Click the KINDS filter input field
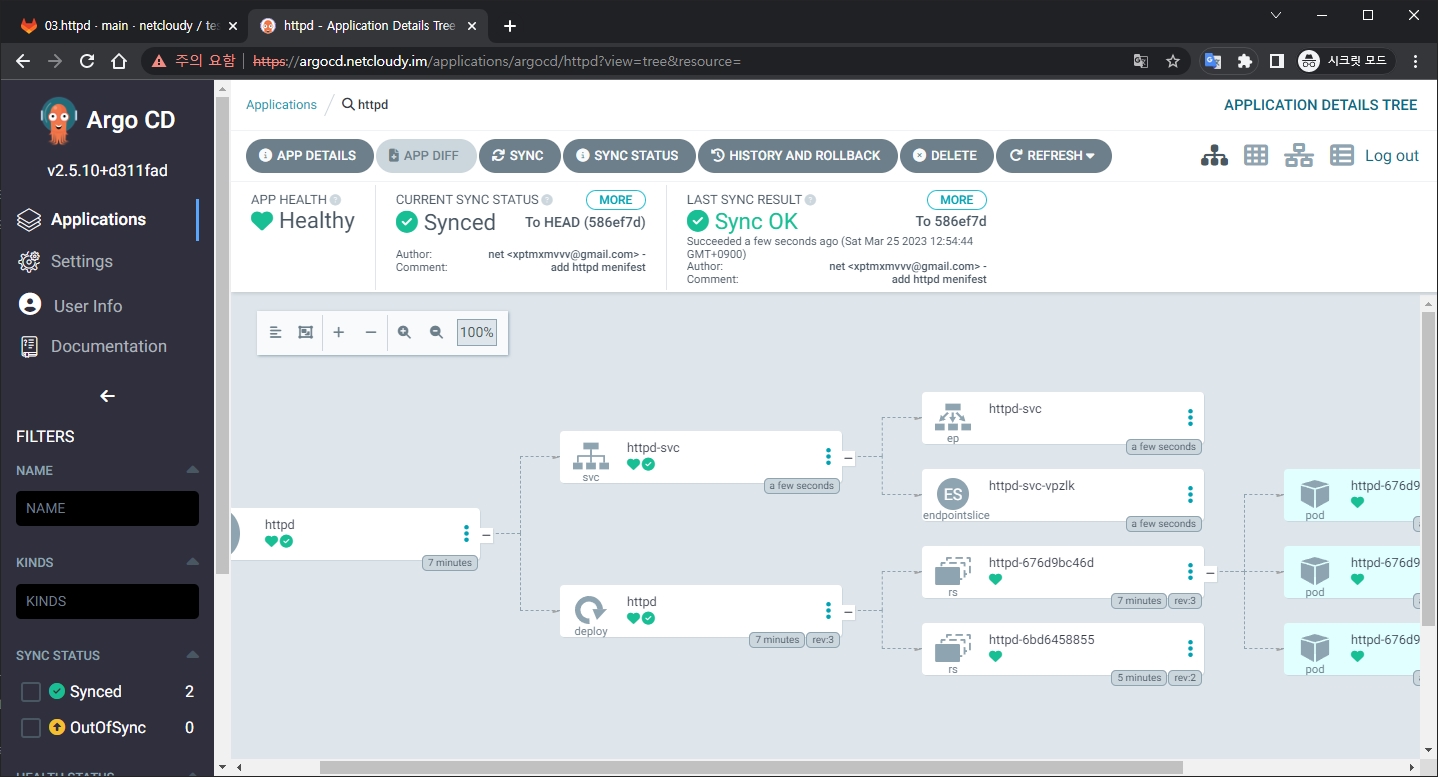The image size is (1438, 777). (x=107, y=601)
